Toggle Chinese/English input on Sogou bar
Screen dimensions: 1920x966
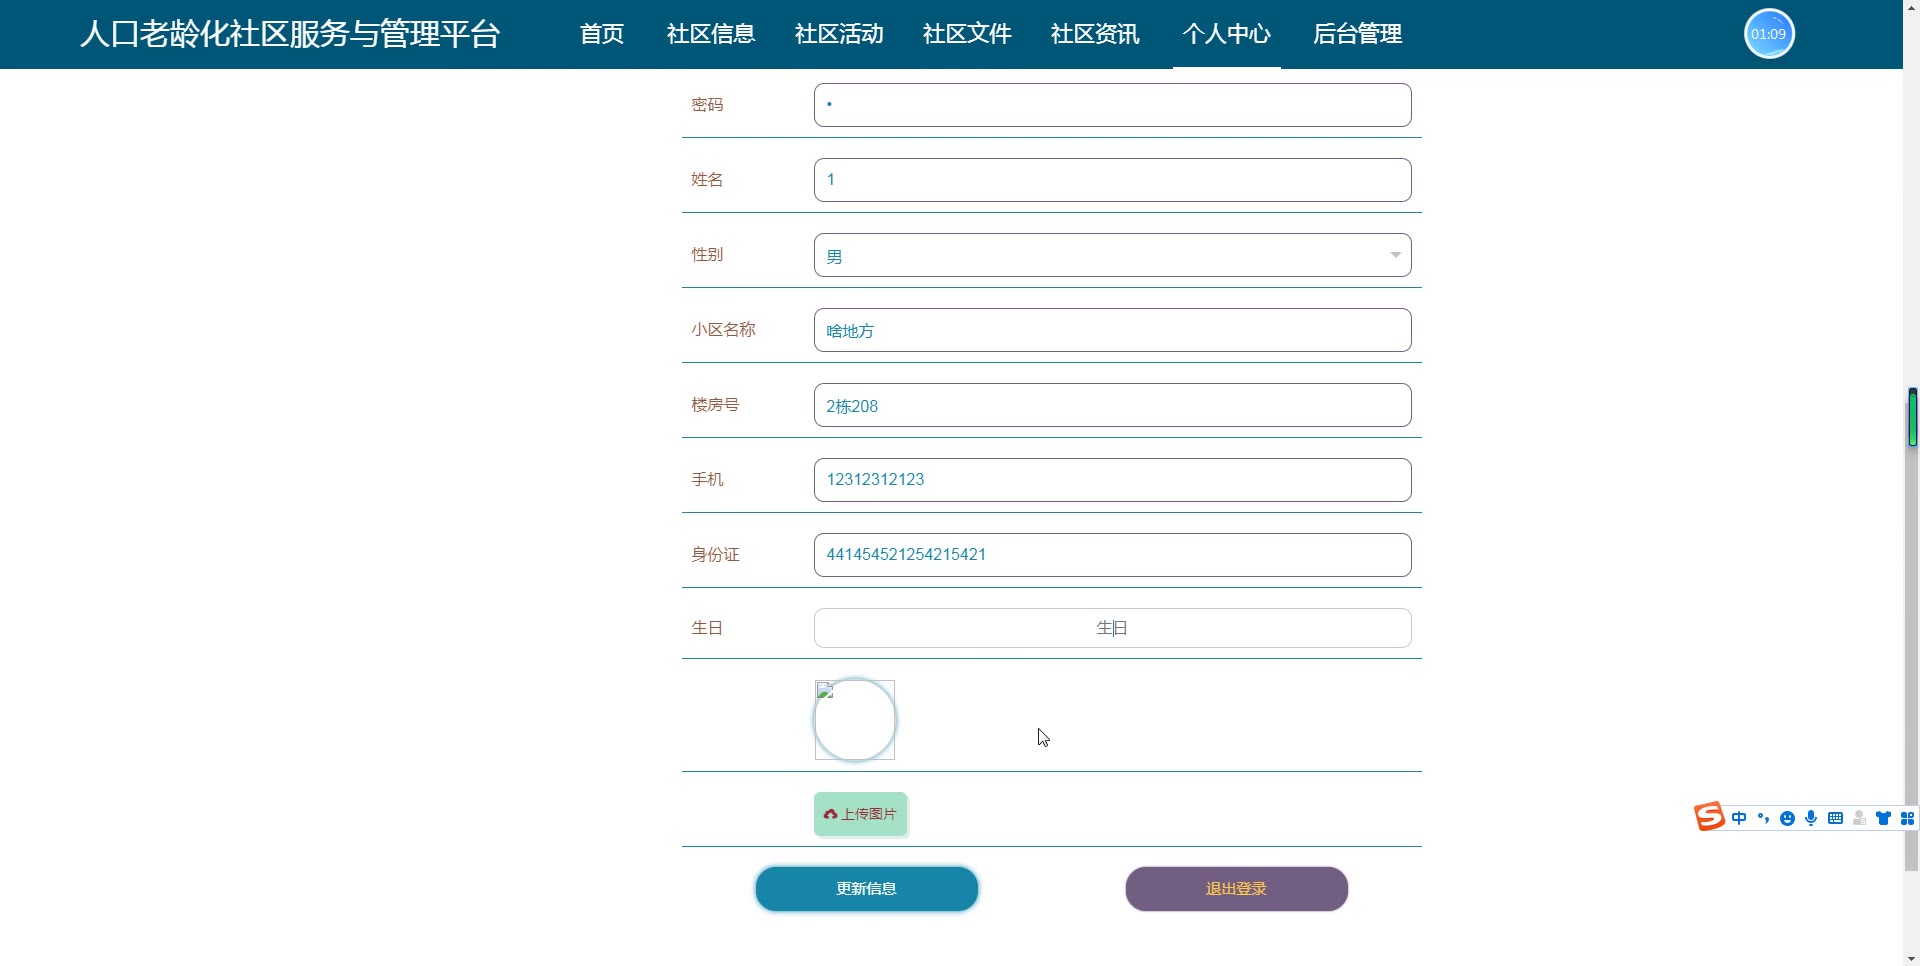tap(1740, 817)
